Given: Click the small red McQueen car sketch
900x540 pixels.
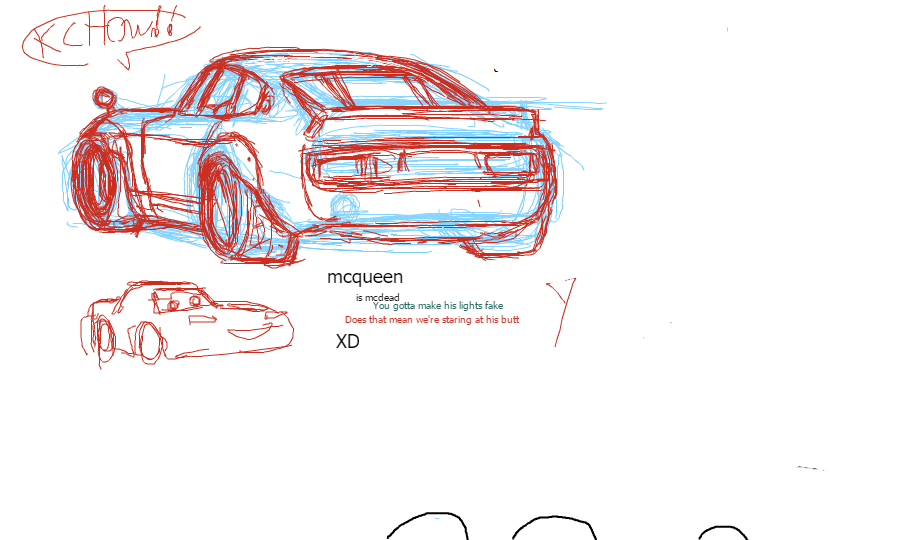Looking at the screenshot, I should pyautogui.click(x=187, y=323).
